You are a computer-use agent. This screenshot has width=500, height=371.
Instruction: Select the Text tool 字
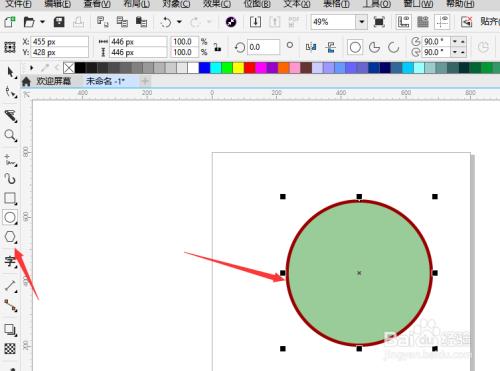tap(10, 262)
